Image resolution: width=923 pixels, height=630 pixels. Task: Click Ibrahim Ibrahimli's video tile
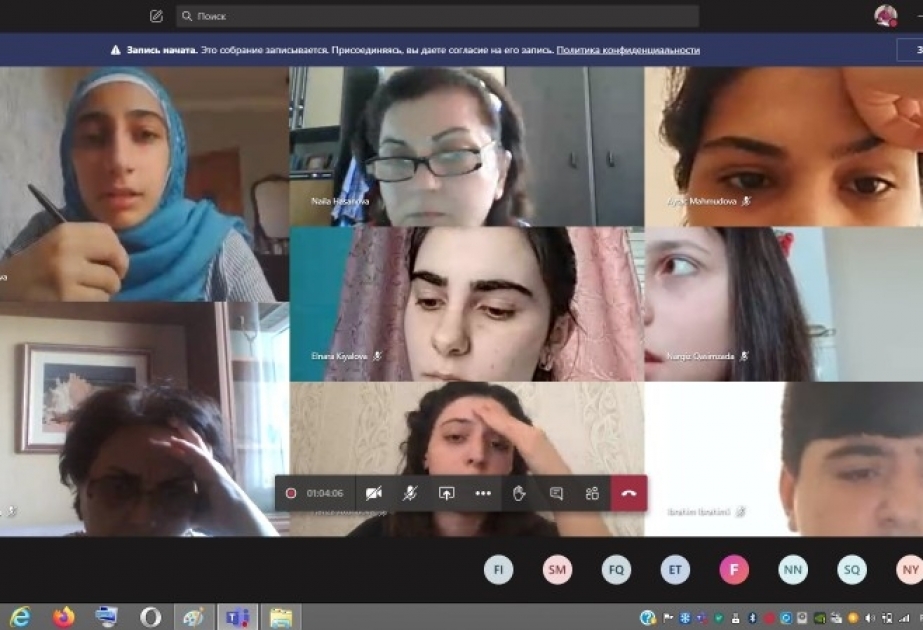(x=783, y=459)
